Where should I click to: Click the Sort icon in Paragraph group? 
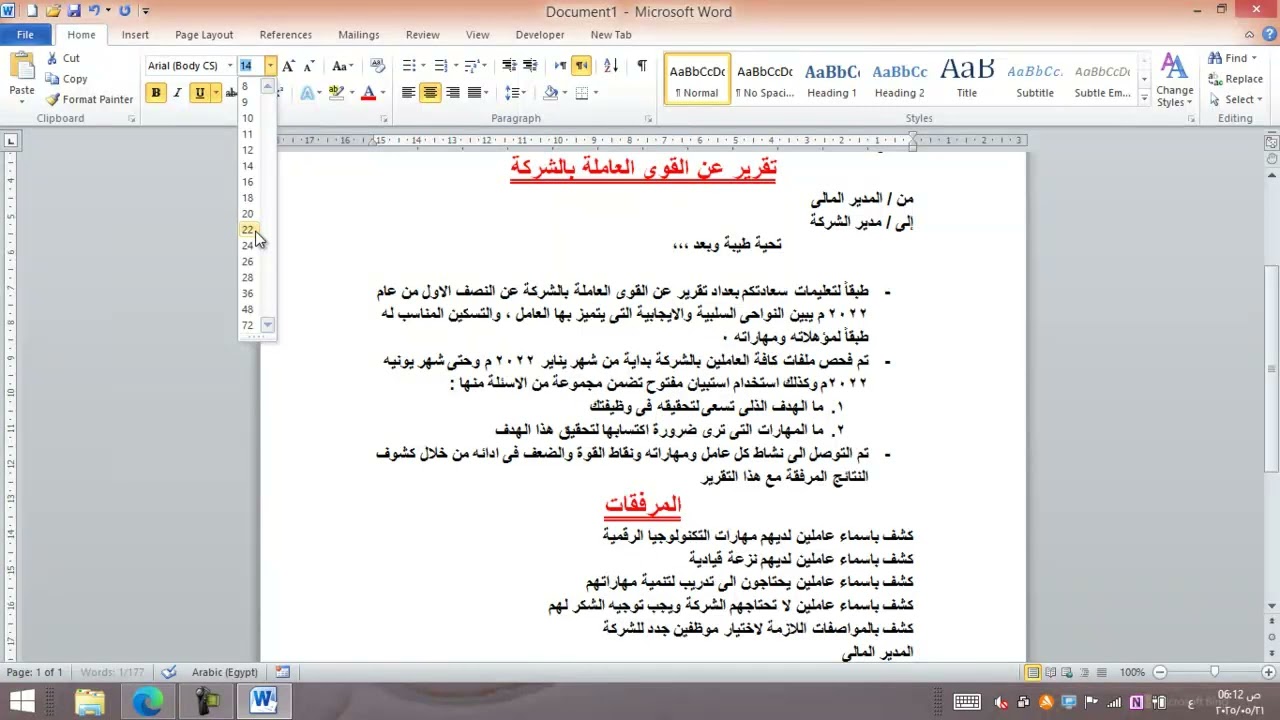tap(611, 66)
